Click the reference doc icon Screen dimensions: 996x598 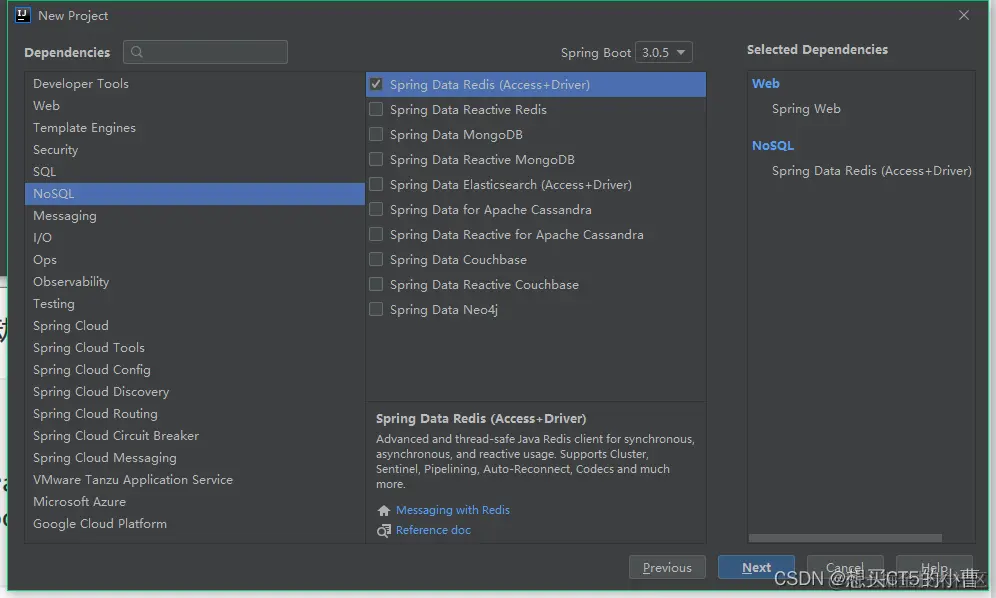pos(384,531)
